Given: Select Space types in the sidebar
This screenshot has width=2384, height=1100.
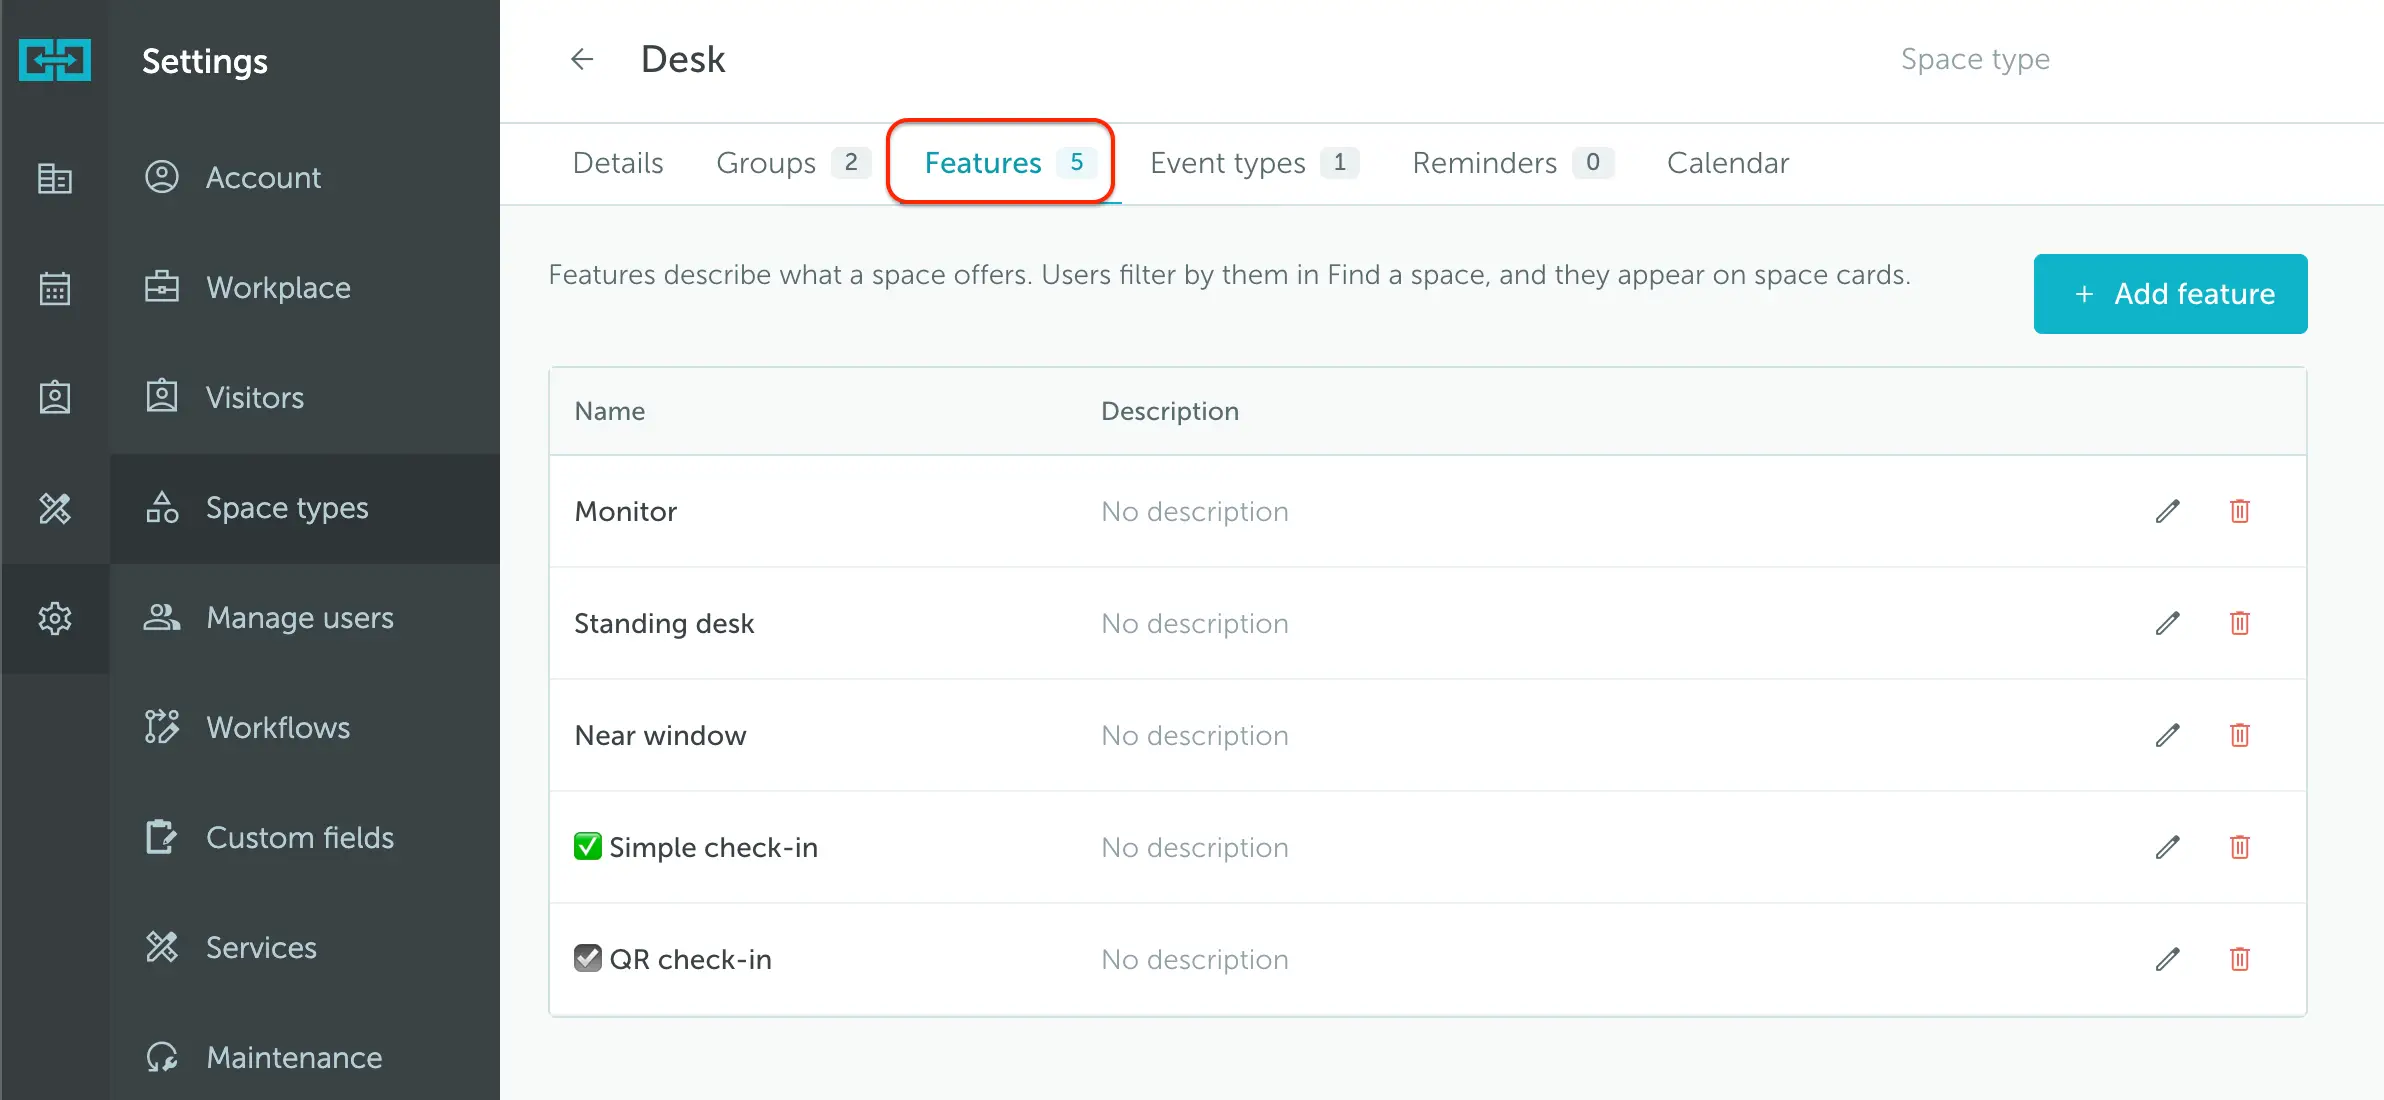Looking at the screenshot, I should tap(305, 508).
